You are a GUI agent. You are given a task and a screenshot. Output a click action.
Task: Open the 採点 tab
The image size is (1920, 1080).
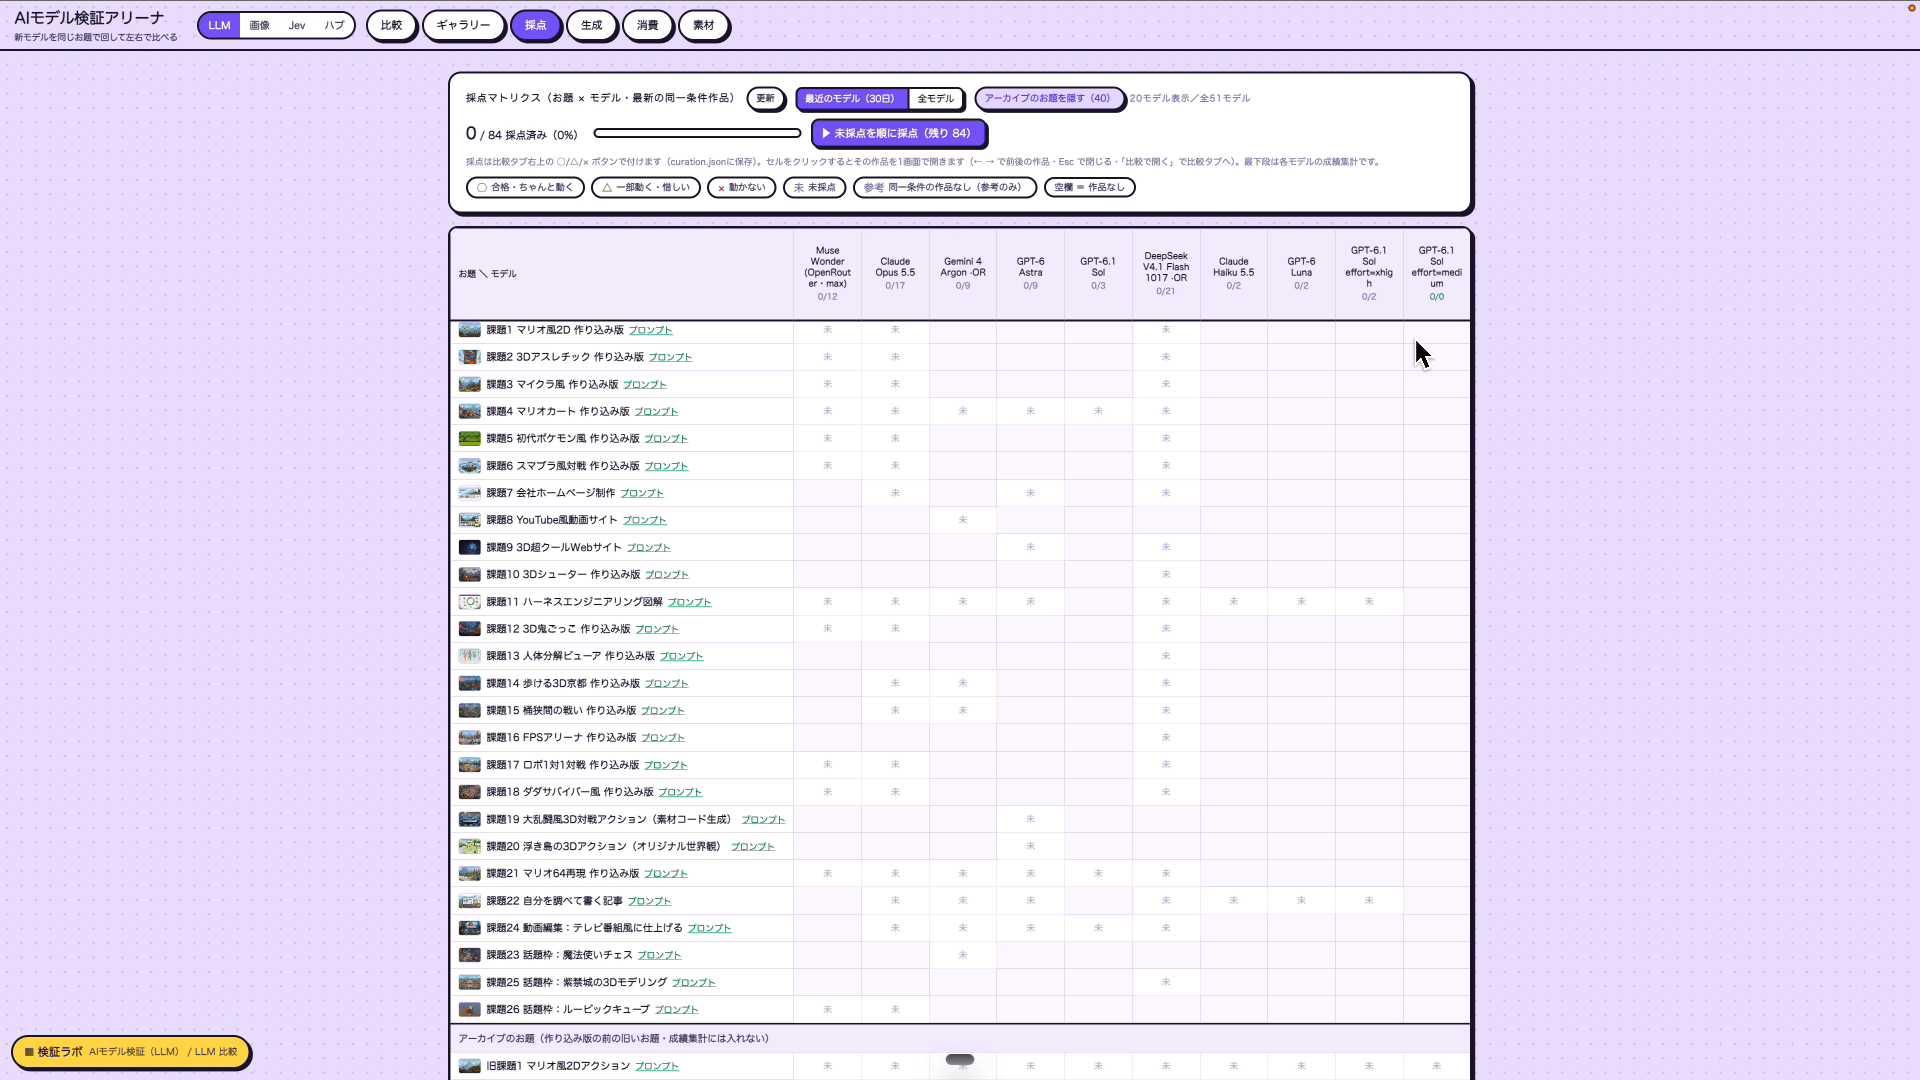[x=536, y=26]
